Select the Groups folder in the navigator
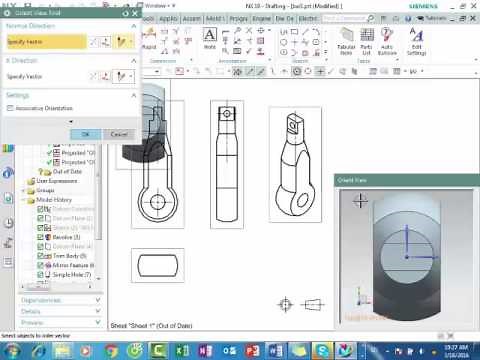This screenshot has height=360, width=480. pyautogui.click(x=45, y=190)
